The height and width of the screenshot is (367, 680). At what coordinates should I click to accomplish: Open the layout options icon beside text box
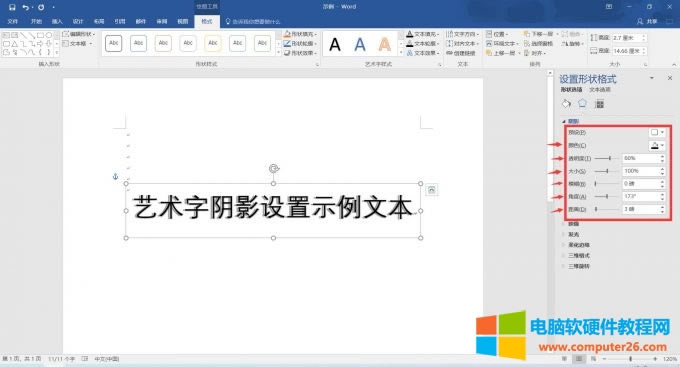click(432, 190)
